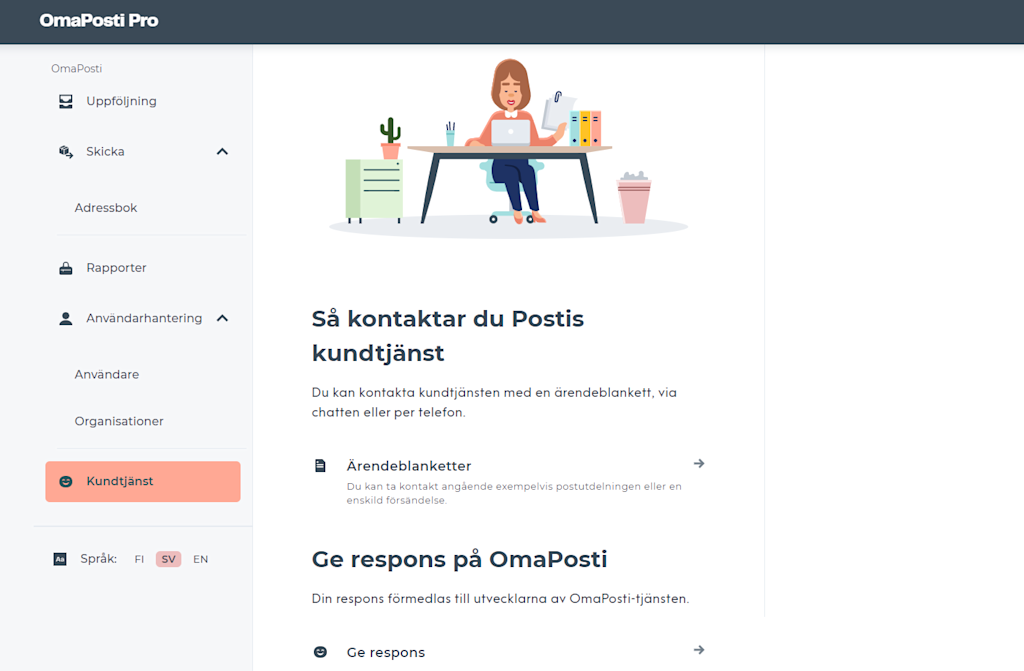Open Adressbok under Skicka
The width and height of the screenshot is (1024, 671).
pyautogui.click(x=106, y=208)
